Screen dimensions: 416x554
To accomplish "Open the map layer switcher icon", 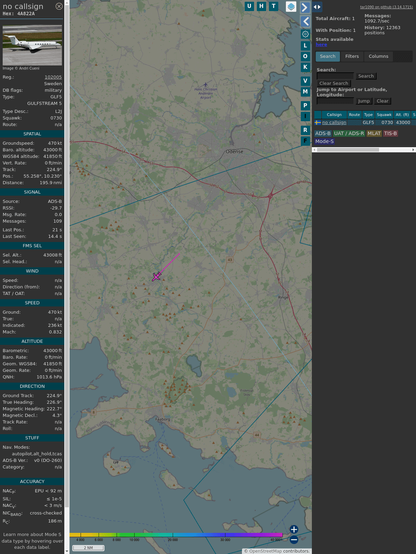I will (x=291, y=6).
